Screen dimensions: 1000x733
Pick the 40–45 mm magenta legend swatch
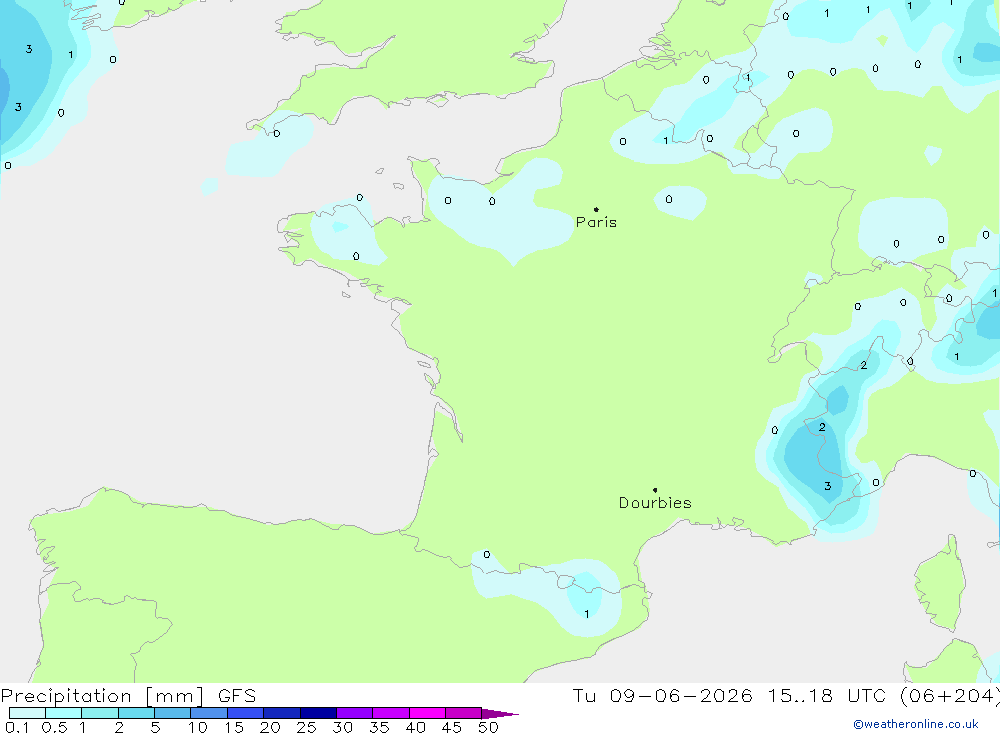tap(427, 713)
